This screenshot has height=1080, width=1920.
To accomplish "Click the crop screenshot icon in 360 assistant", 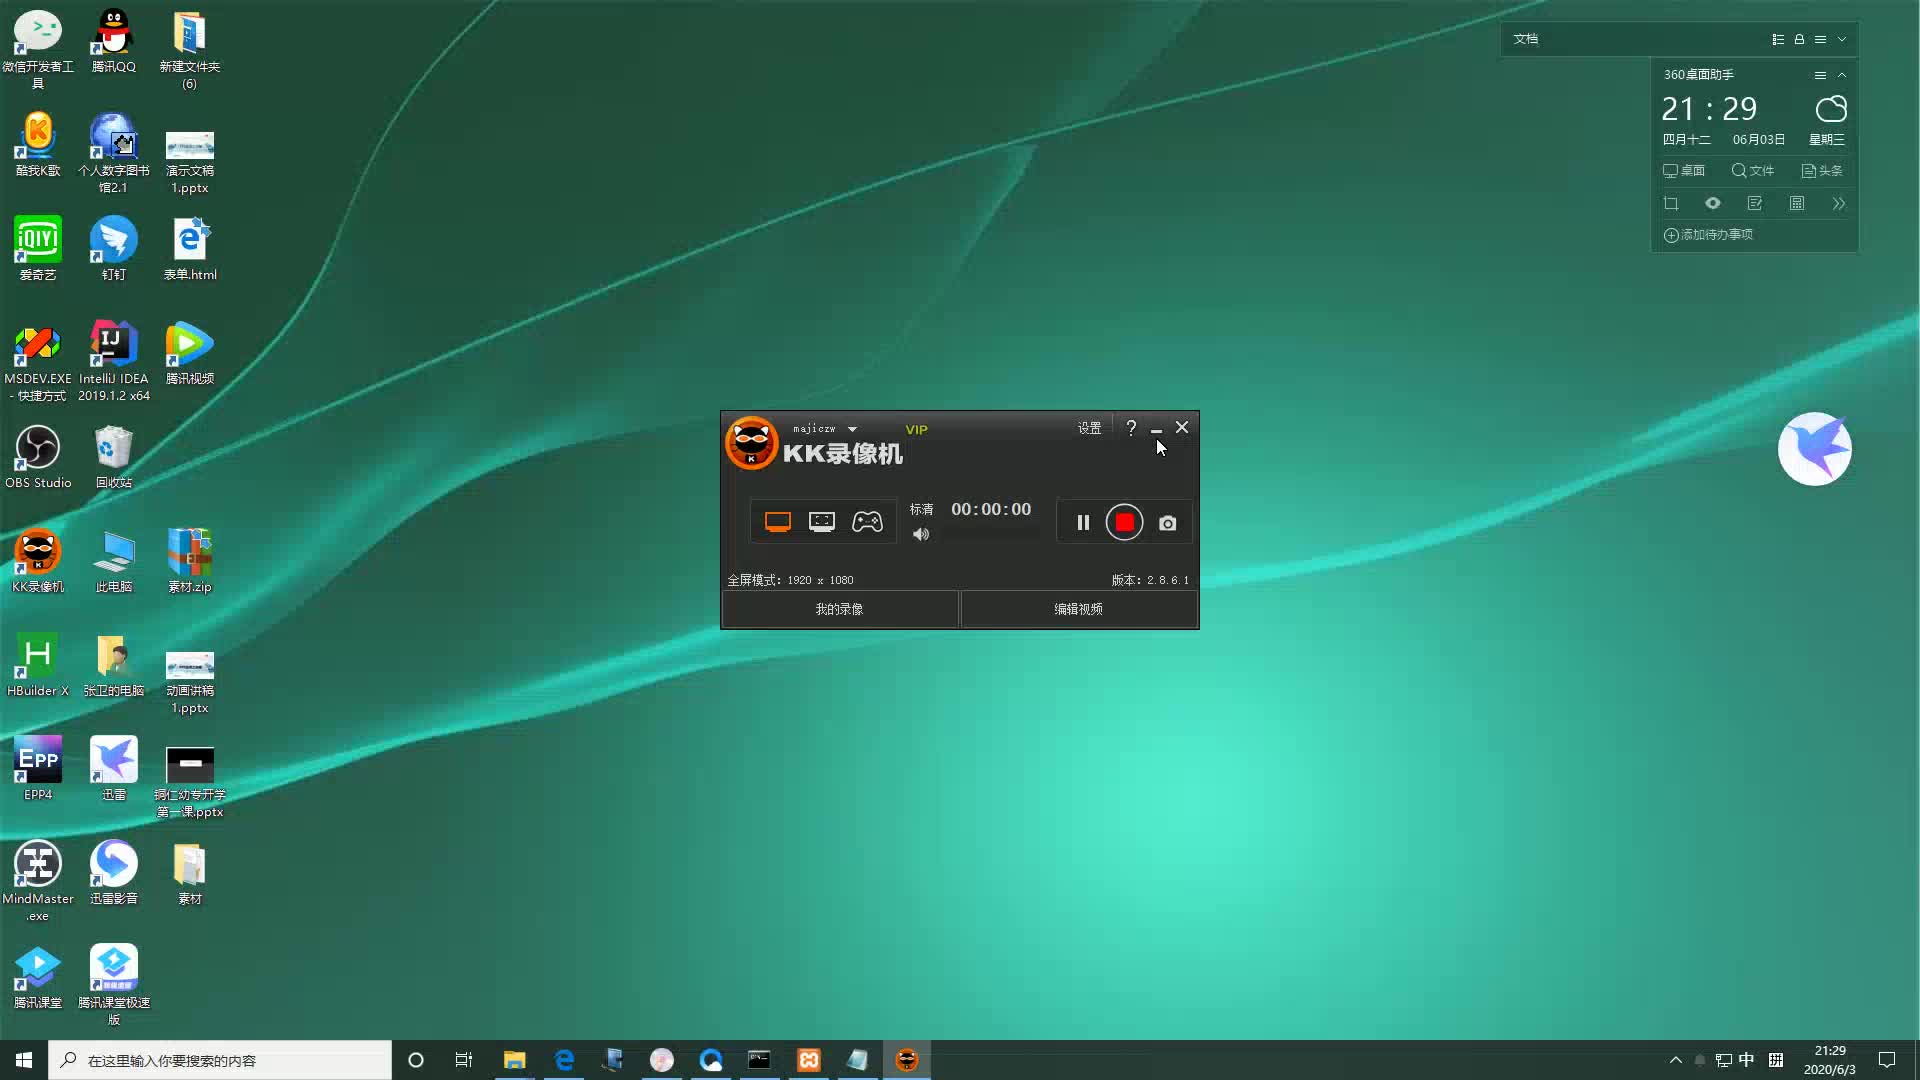I will (1671, 203).
